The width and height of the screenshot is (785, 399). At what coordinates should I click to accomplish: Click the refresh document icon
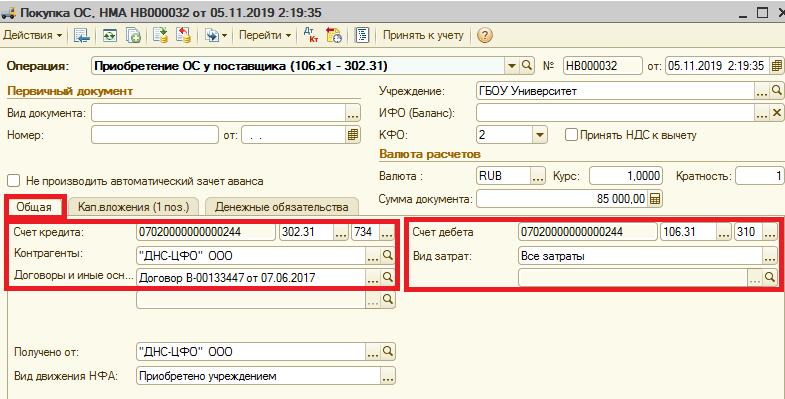[x=110, y=36]
